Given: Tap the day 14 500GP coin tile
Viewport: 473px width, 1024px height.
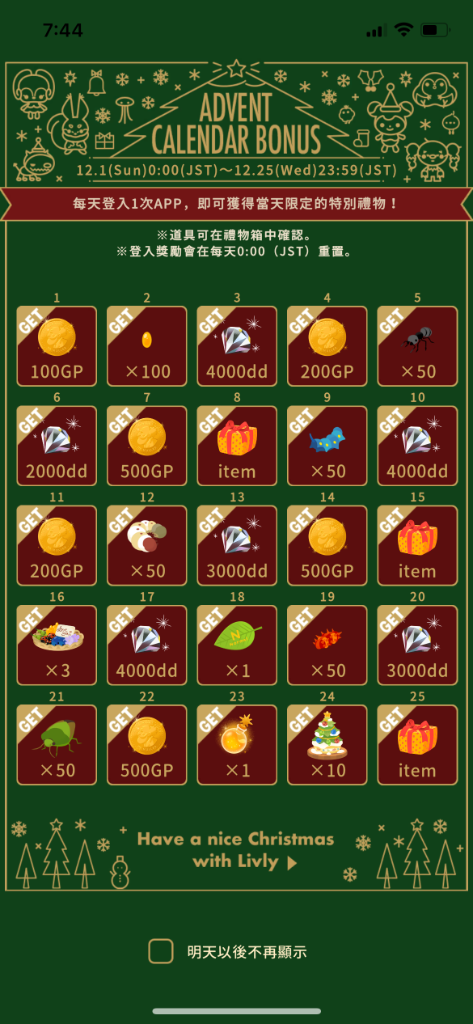Looking at the screenshot, I should (327, 545).
